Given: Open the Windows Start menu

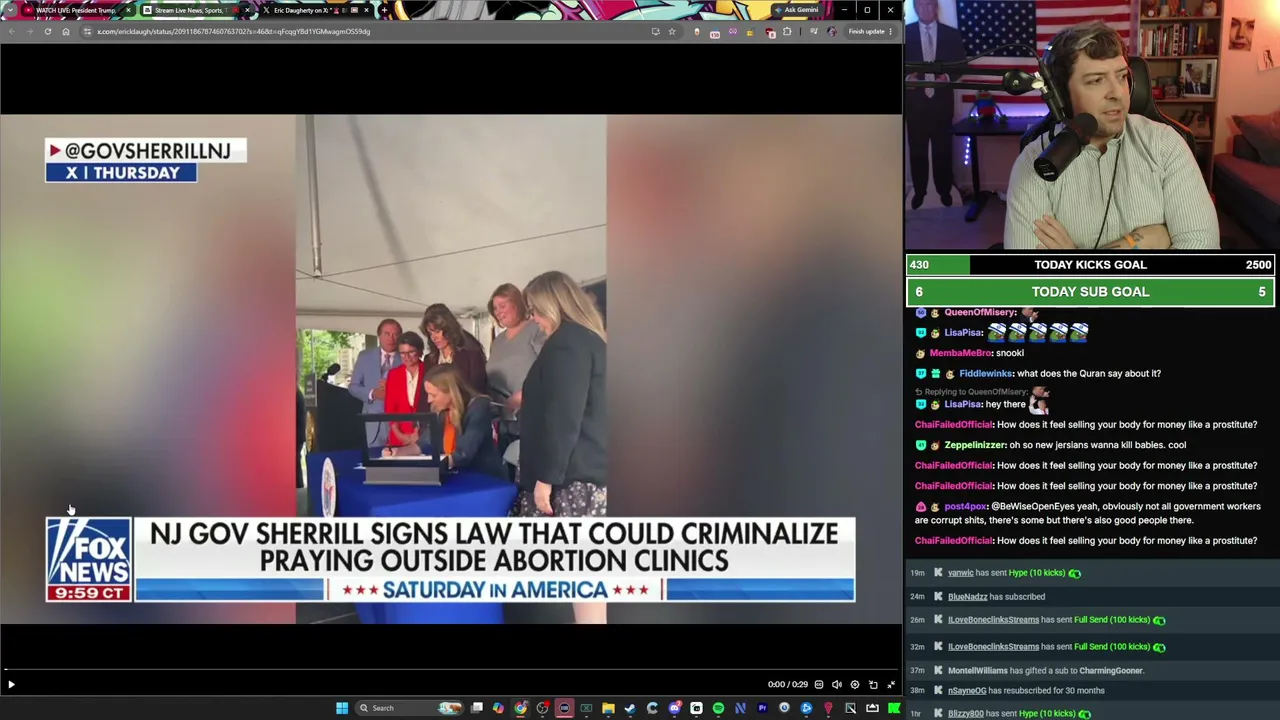Looking at the screenshot, I should click(x=342, y=708).
